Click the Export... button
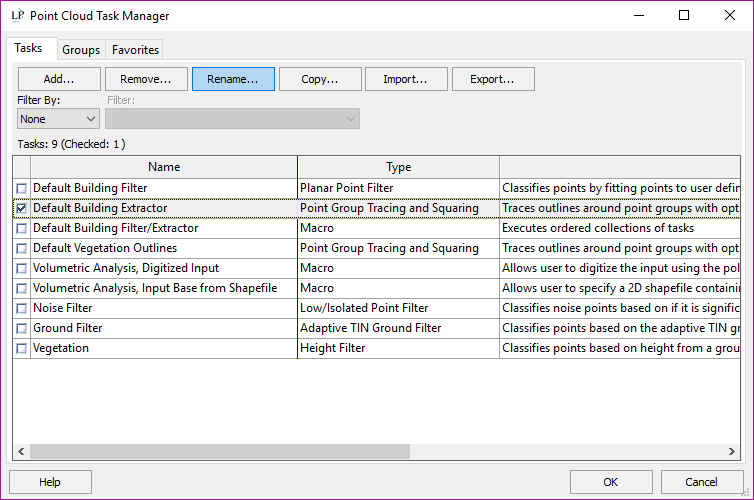Screen dimensions: 754x500 pos(493,79)
